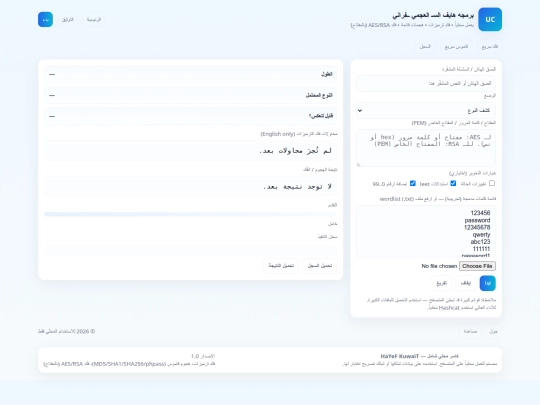Screen dimensions: 540x405
Task: Switch to the قاموس سريع tab
Action: tap(456, 46)
